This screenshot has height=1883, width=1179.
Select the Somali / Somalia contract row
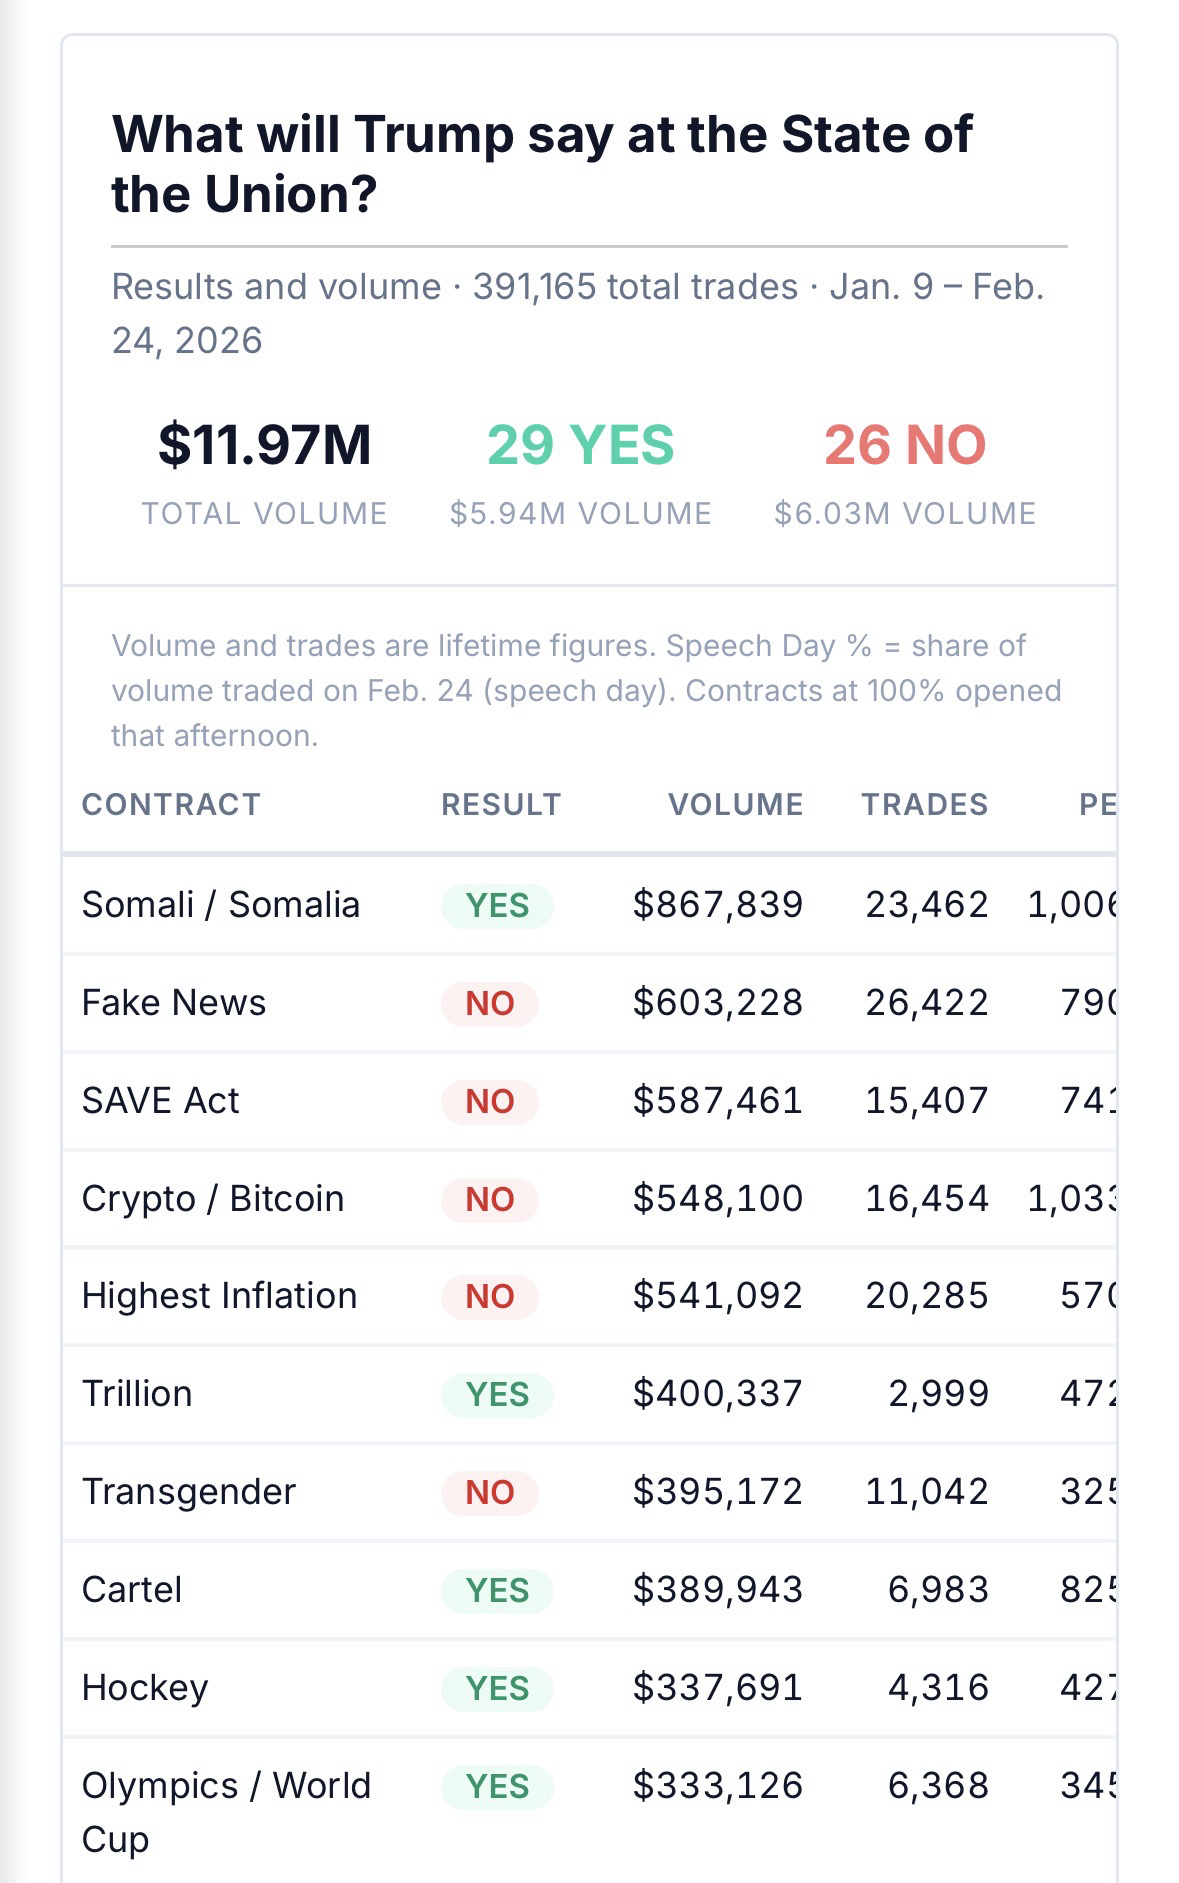[220, 904]
